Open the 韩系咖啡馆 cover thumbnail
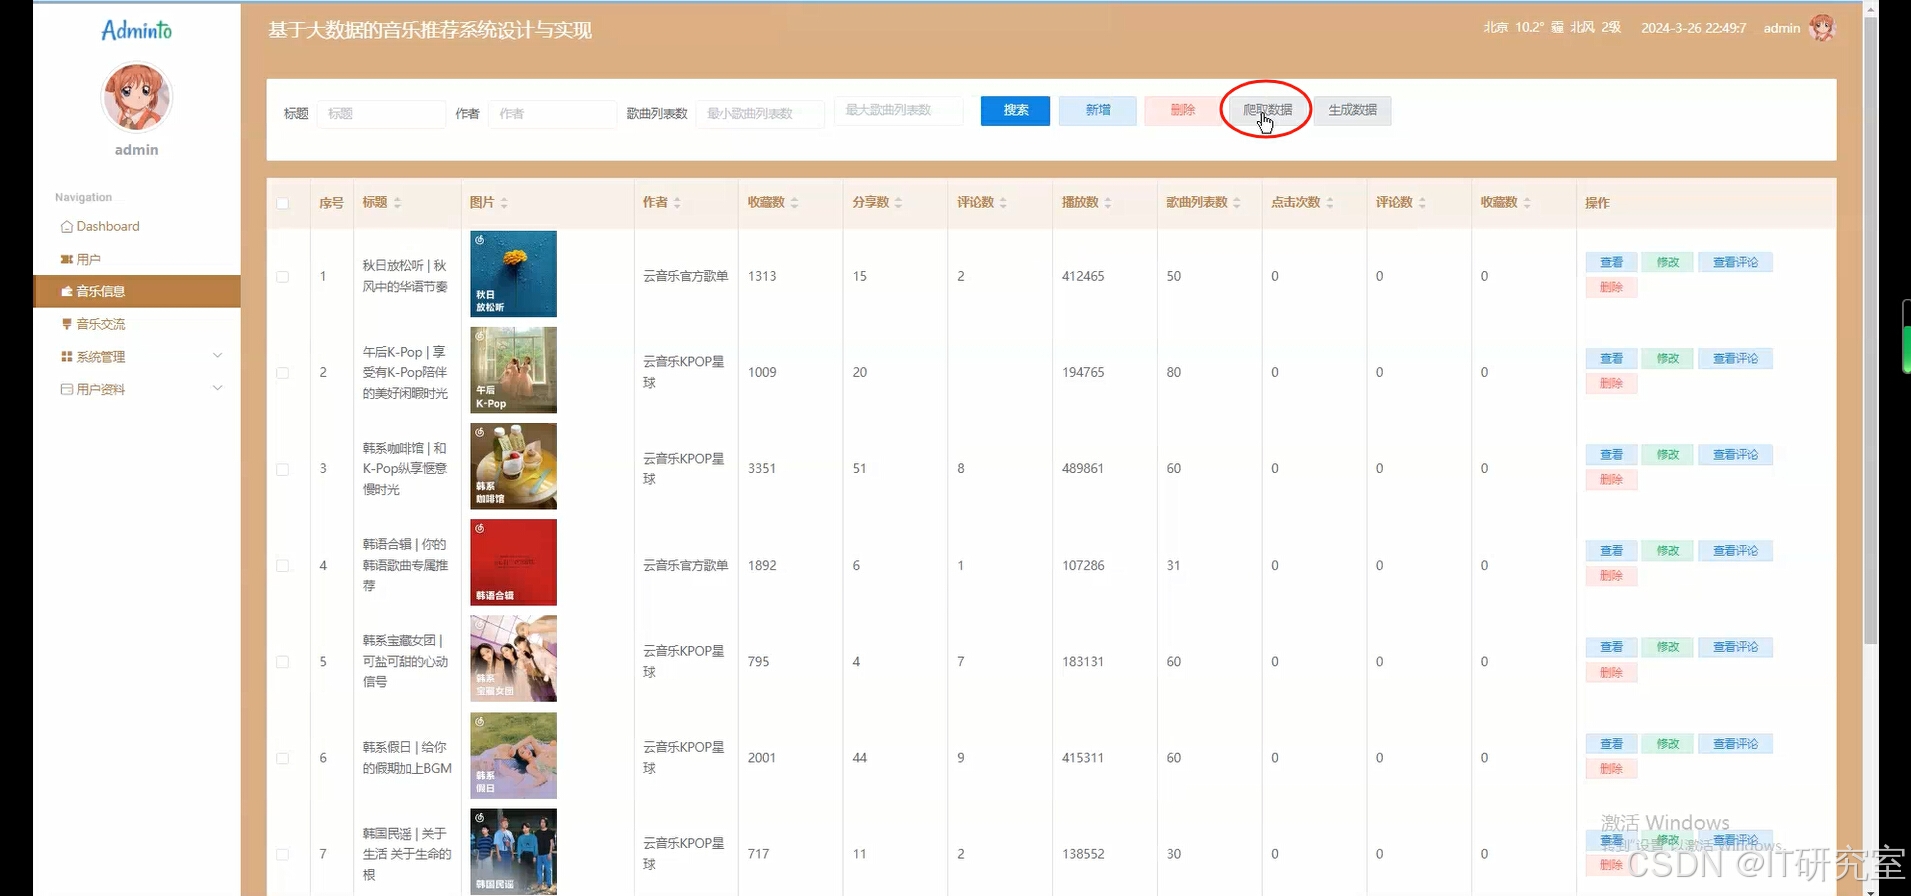Image resolution: width=1911 pixels, height=896 pixels. 513,466
